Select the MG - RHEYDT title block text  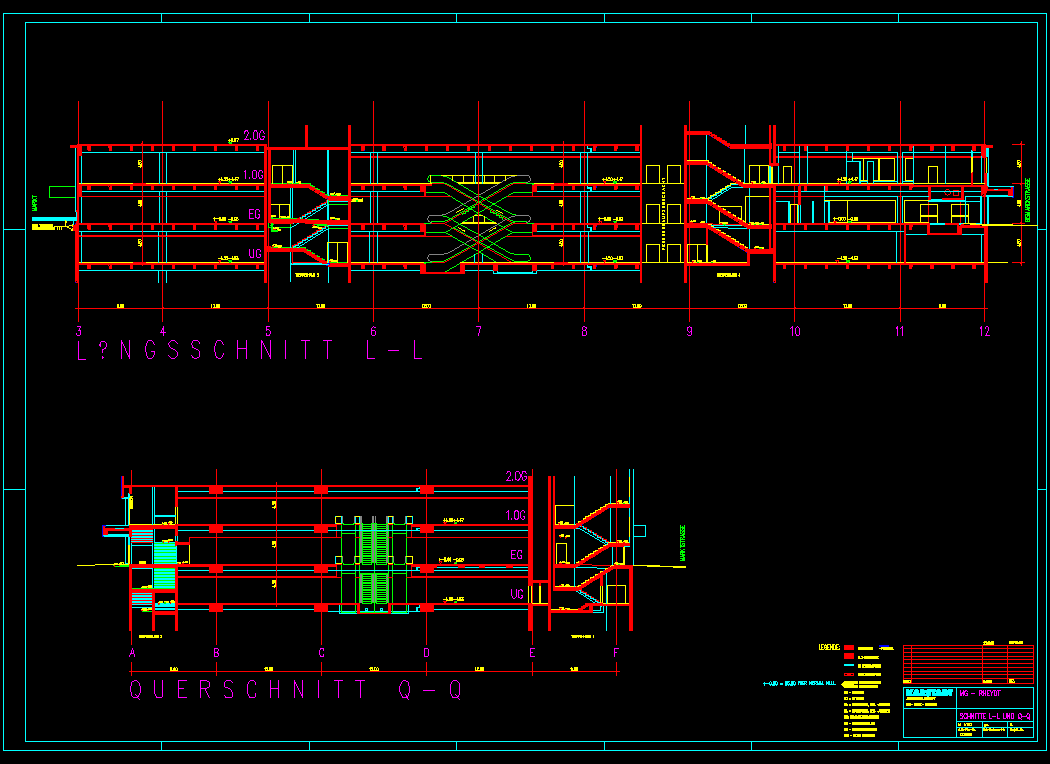(x=981, y=693)
